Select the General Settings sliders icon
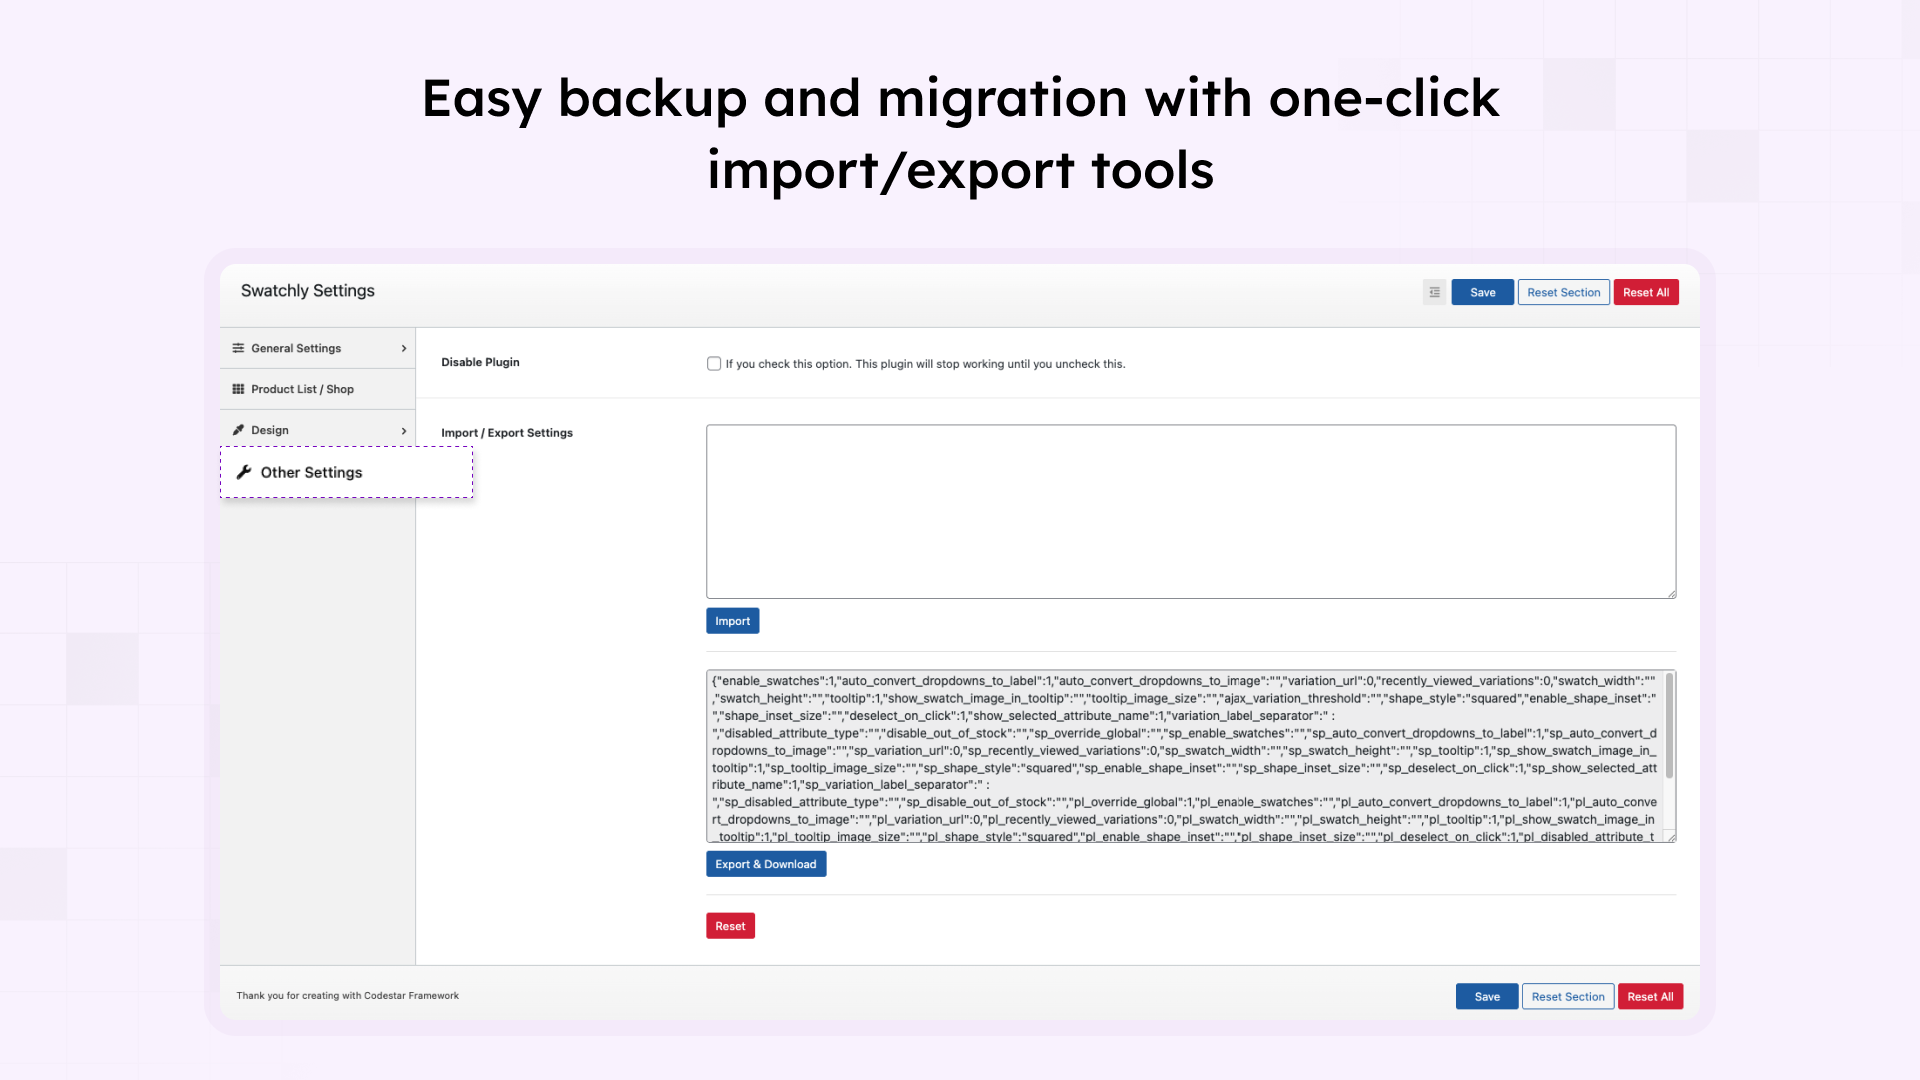 click(237, 348)
